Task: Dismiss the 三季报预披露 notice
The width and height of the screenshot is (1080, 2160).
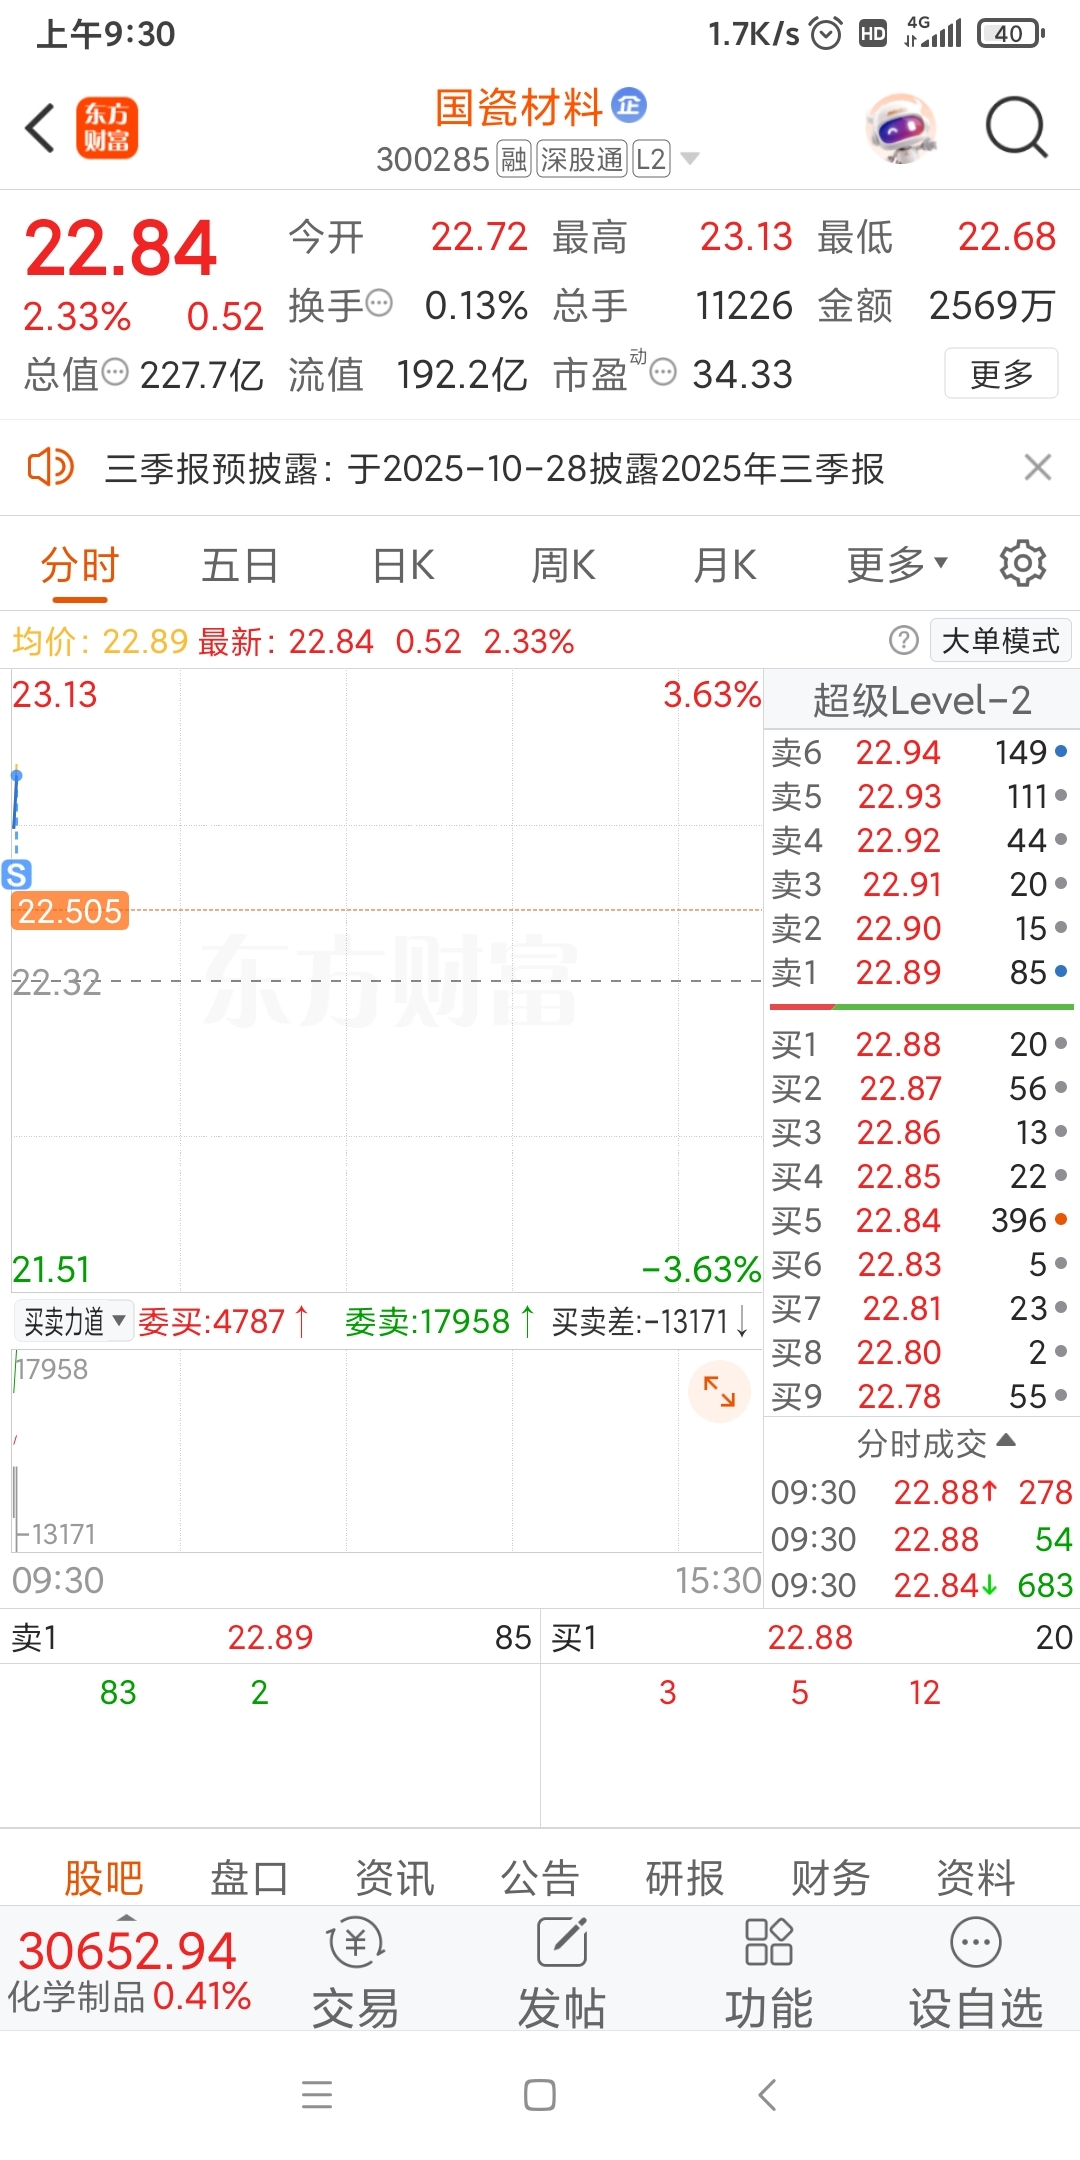Action: (1037, 467)
